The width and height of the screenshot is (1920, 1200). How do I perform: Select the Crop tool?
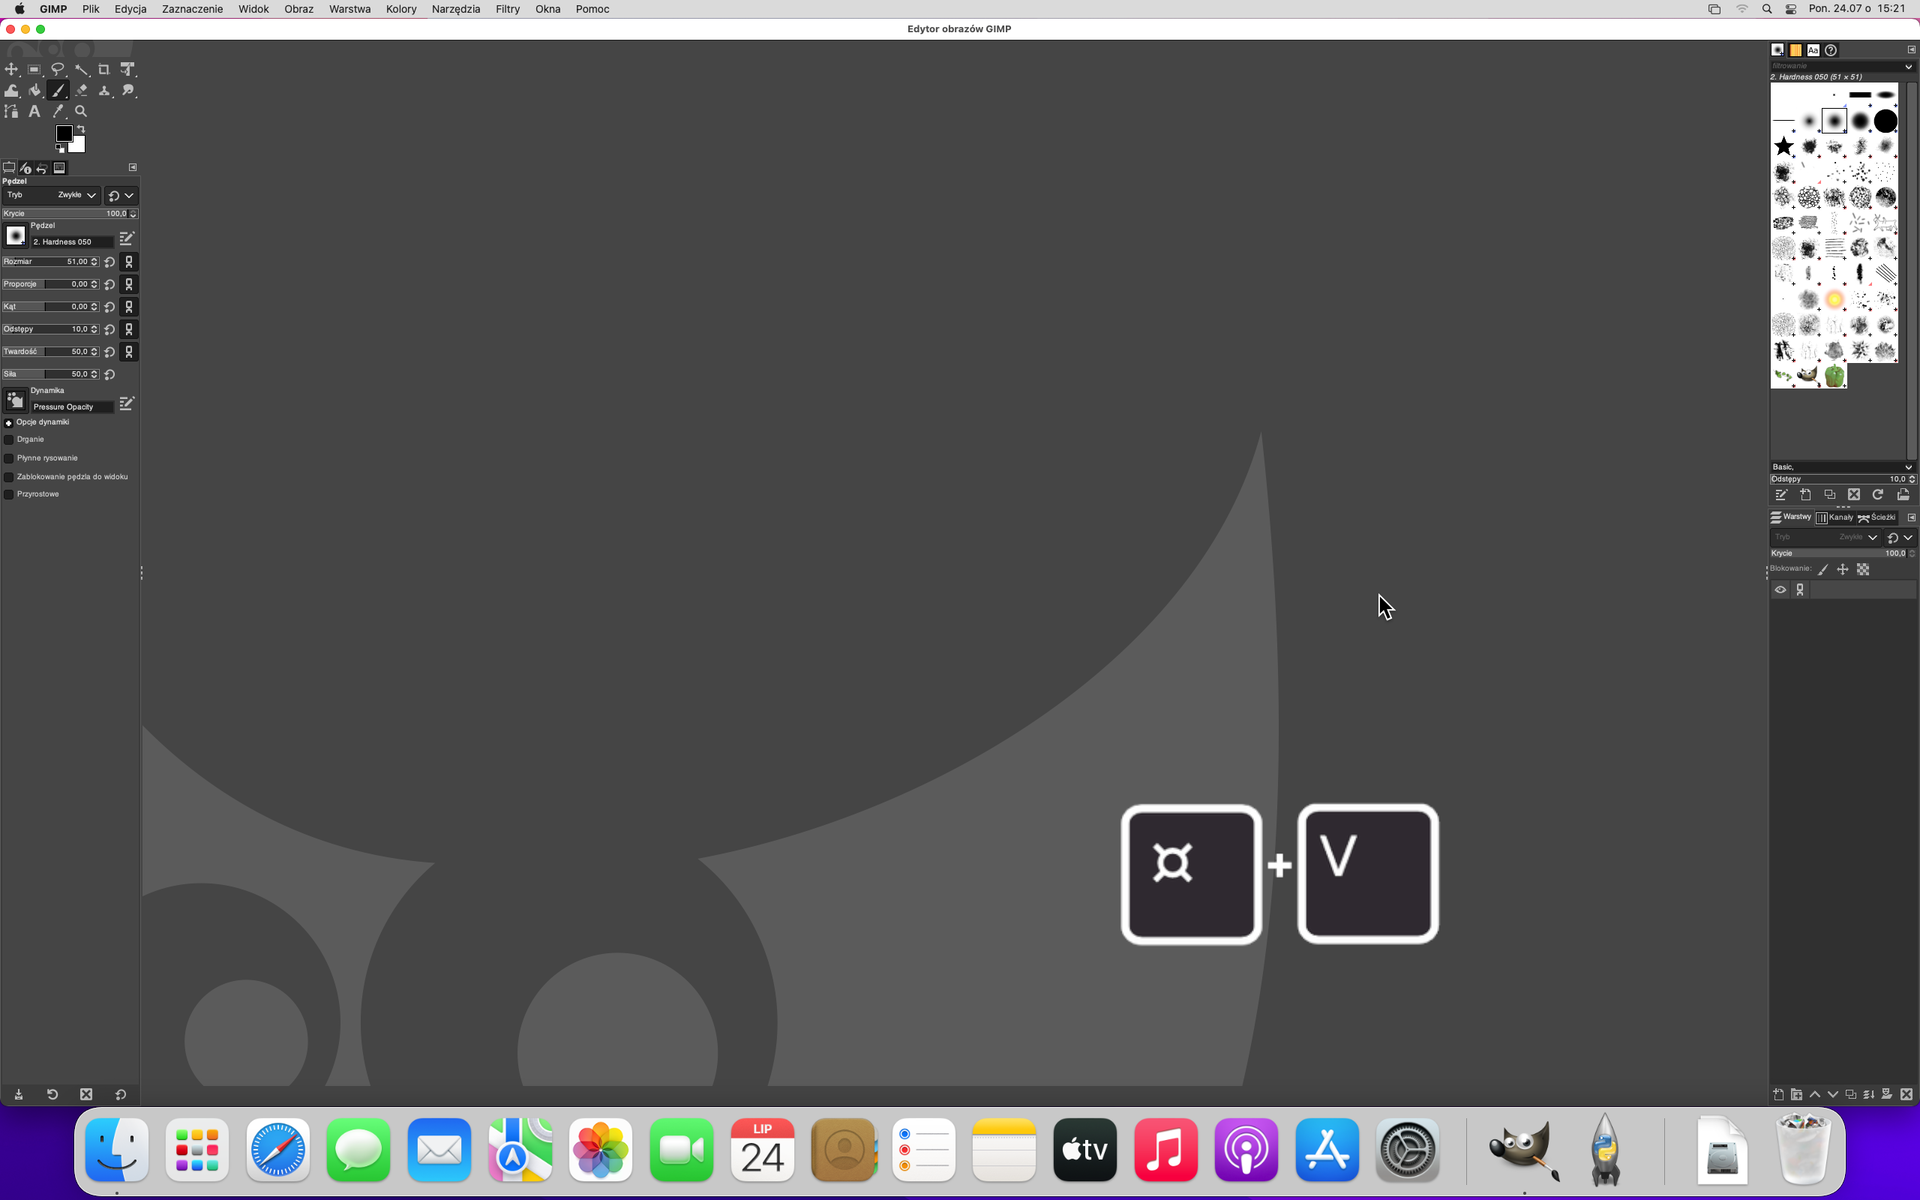click(104, 69)
